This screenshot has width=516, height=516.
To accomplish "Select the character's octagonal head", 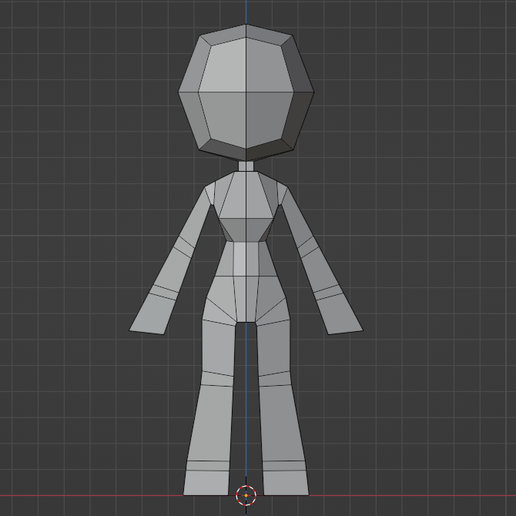I will pyautogui.click(x=246, y=93).
